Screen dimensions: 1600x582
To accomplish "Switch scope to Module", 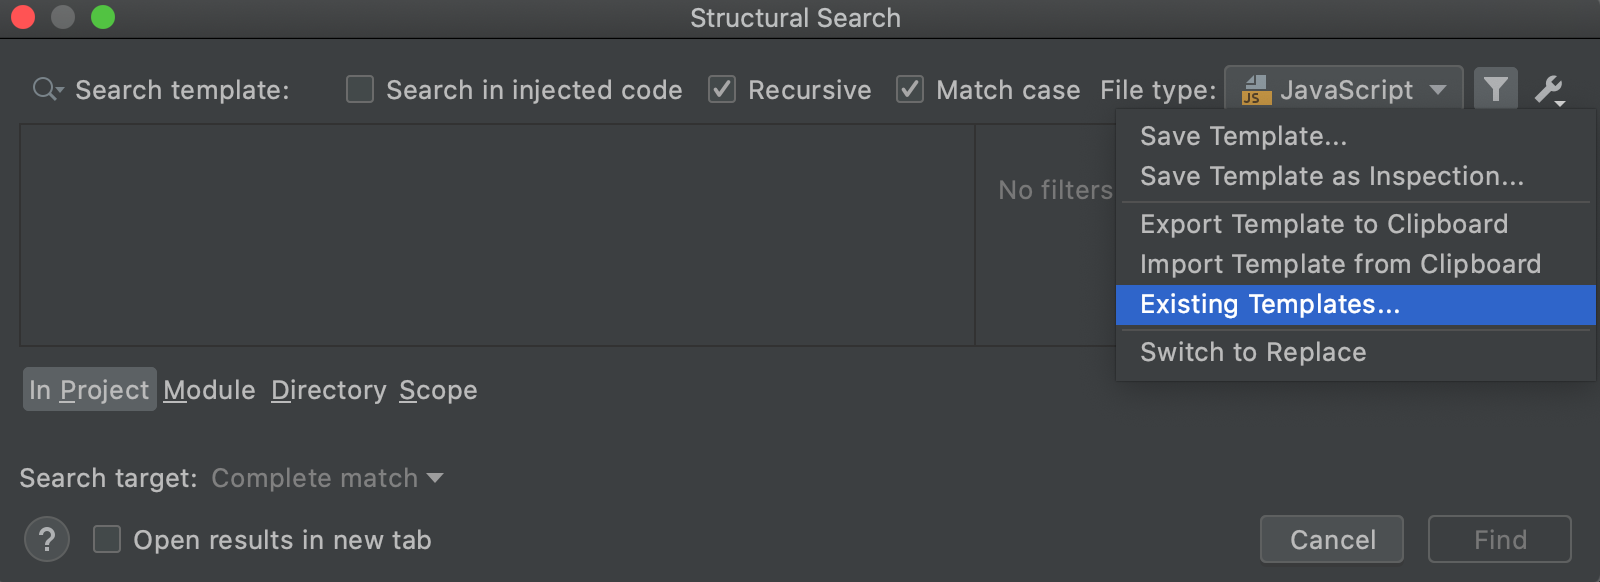I will pyautogui.click(x=209, y=390).
